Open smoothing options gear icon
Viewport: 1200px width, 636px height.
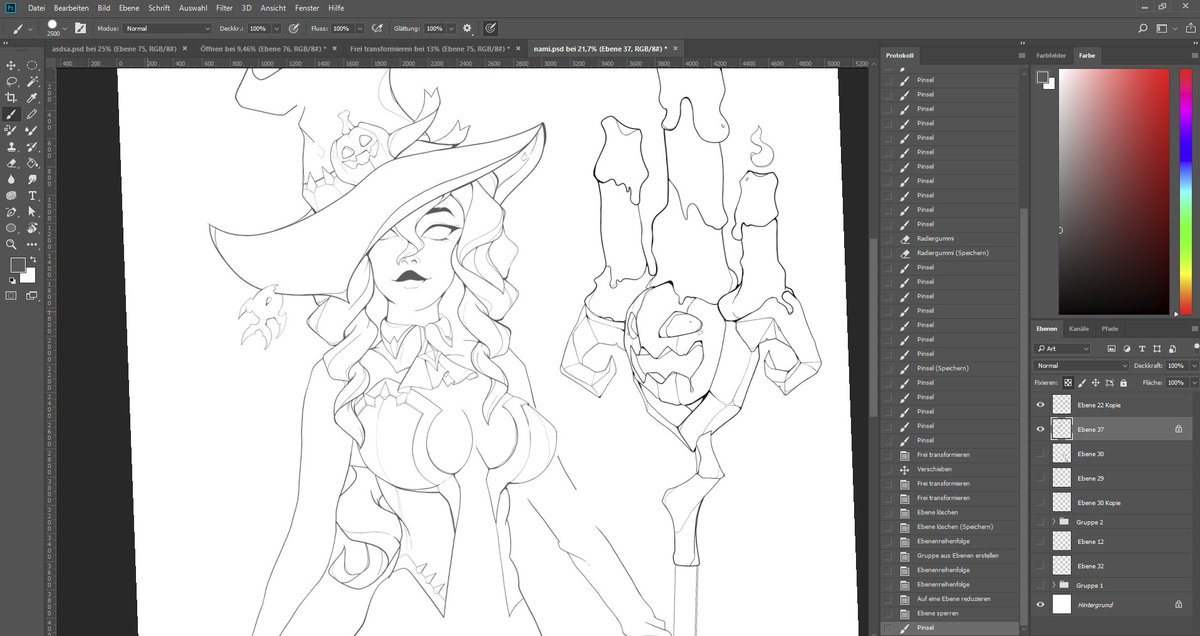[467, 29]
